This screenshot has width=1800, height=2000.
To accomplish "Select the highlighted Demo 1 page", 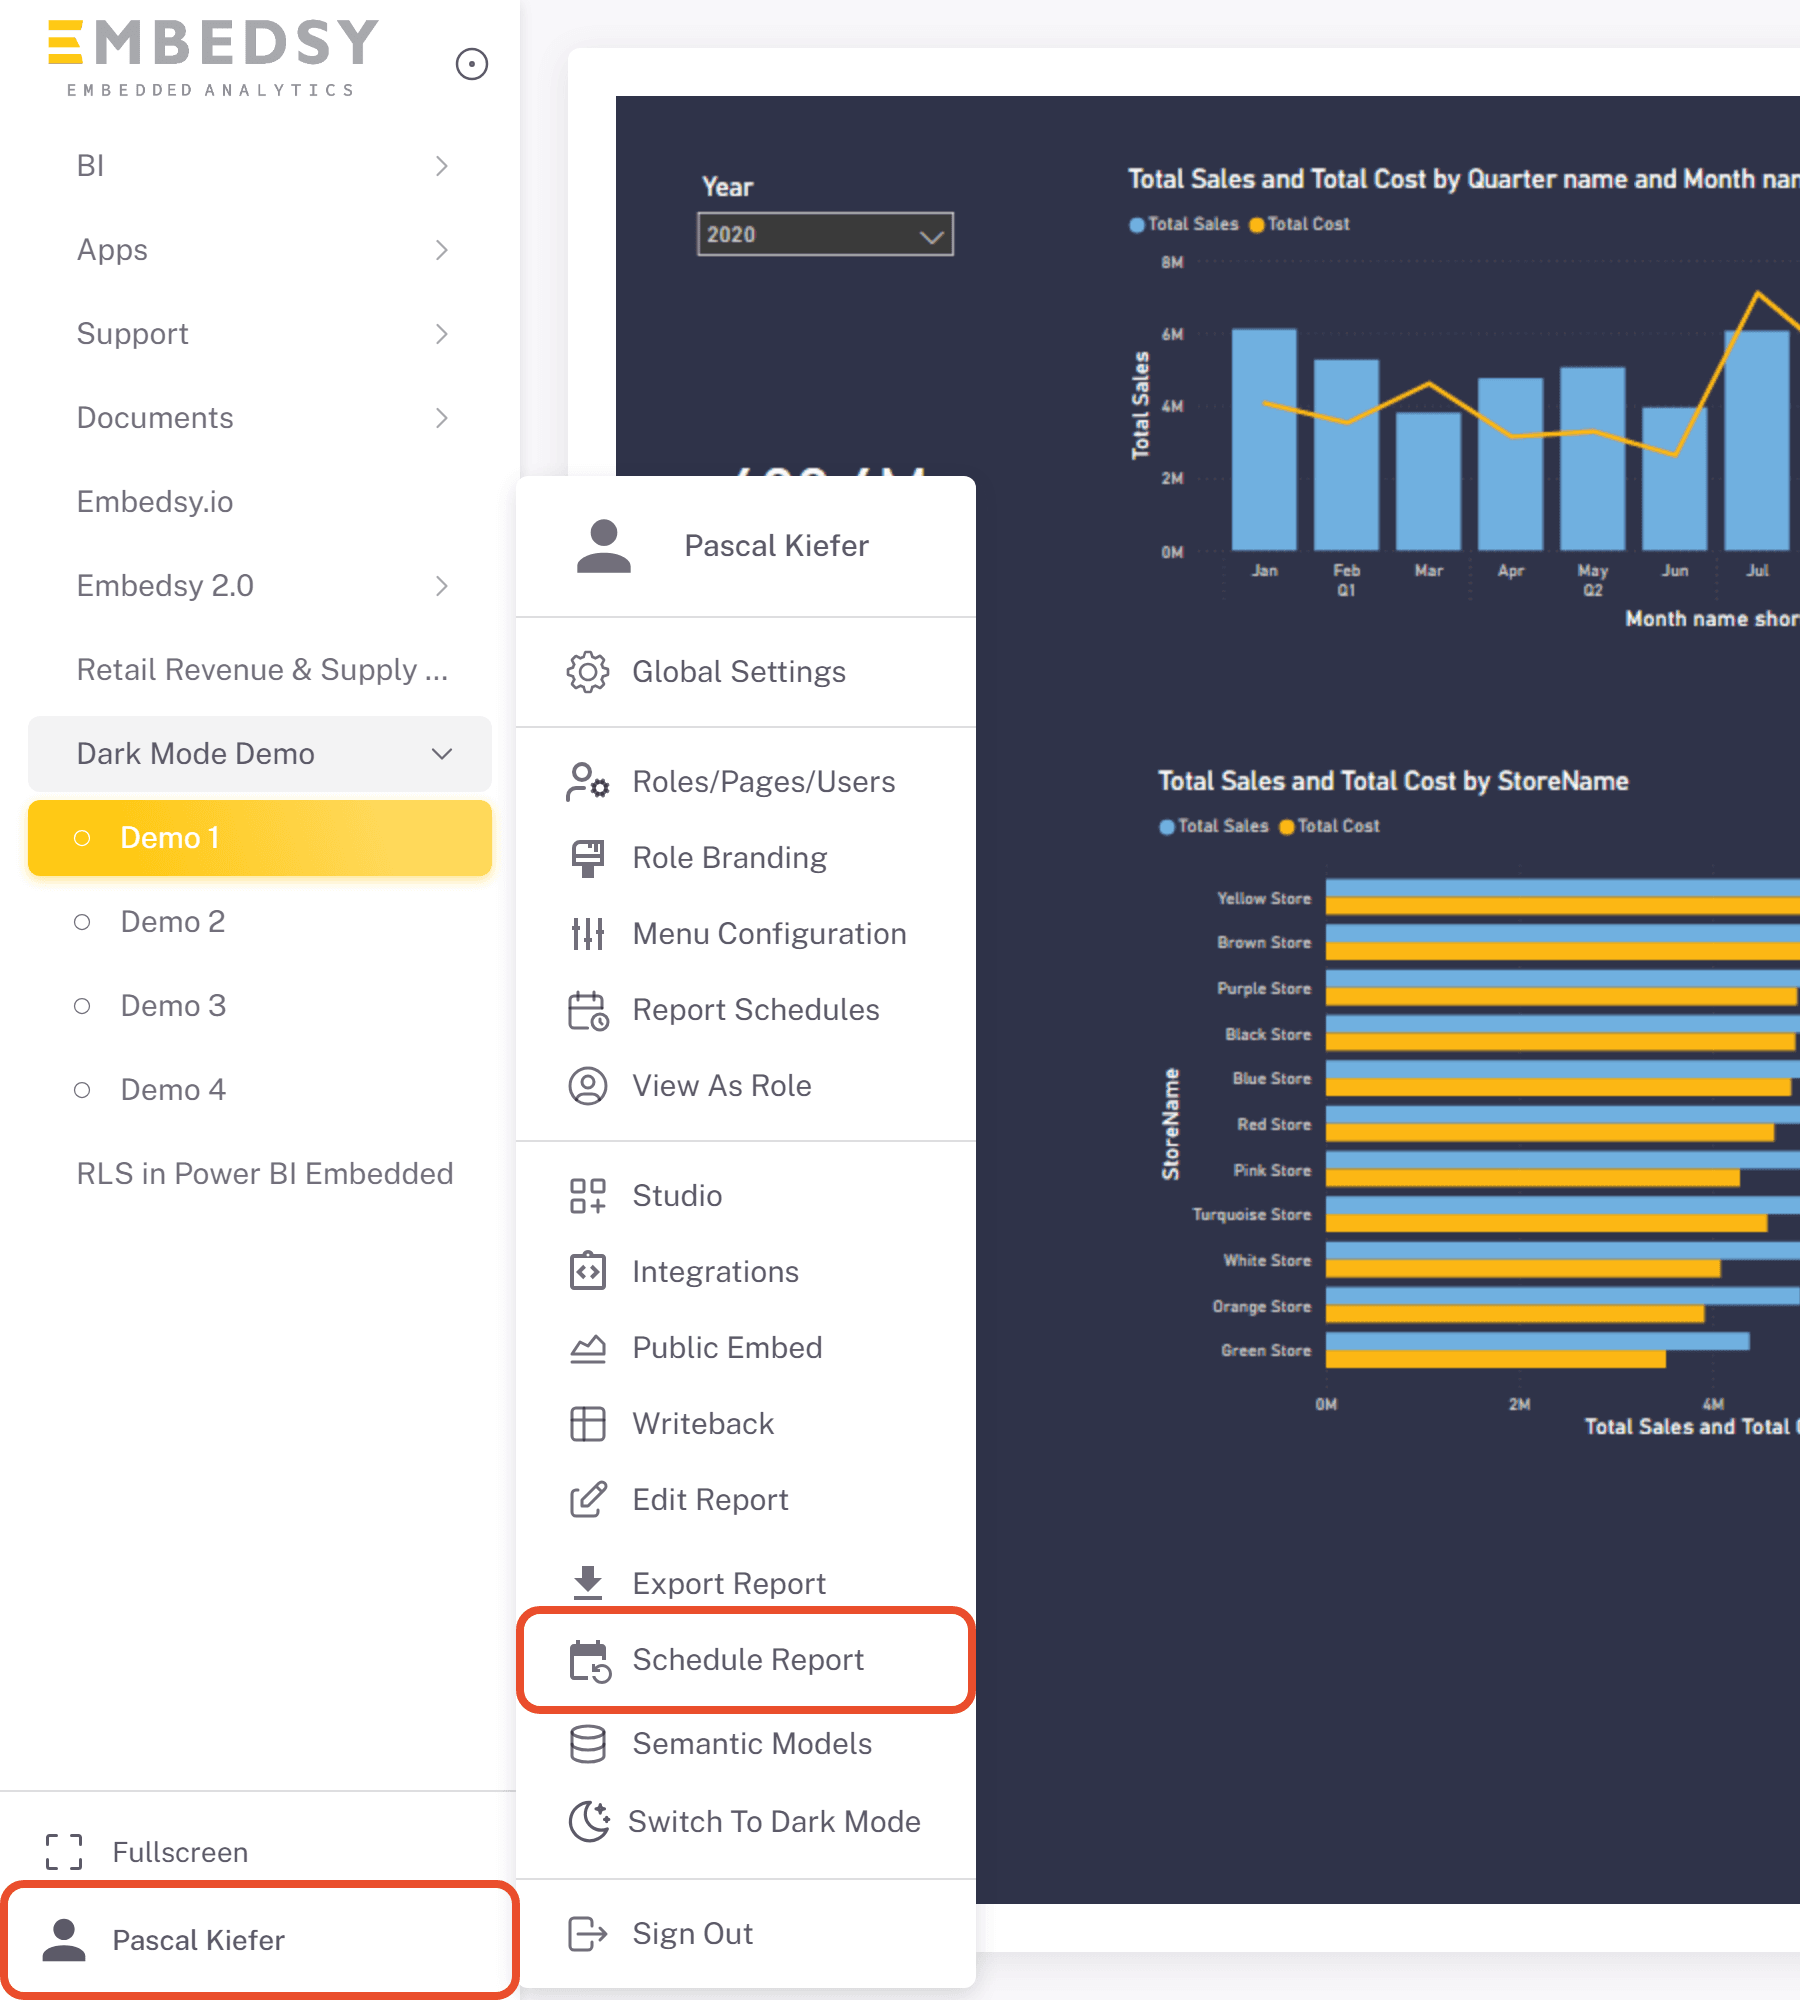I will (x=260, y=838).
